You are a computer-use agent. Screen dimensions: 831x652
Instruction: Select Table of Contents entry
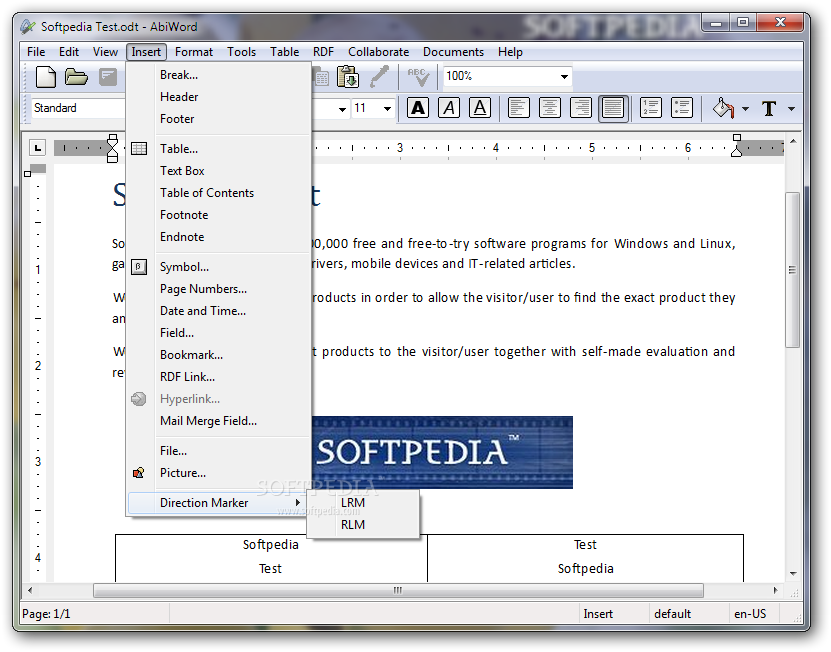219,193
